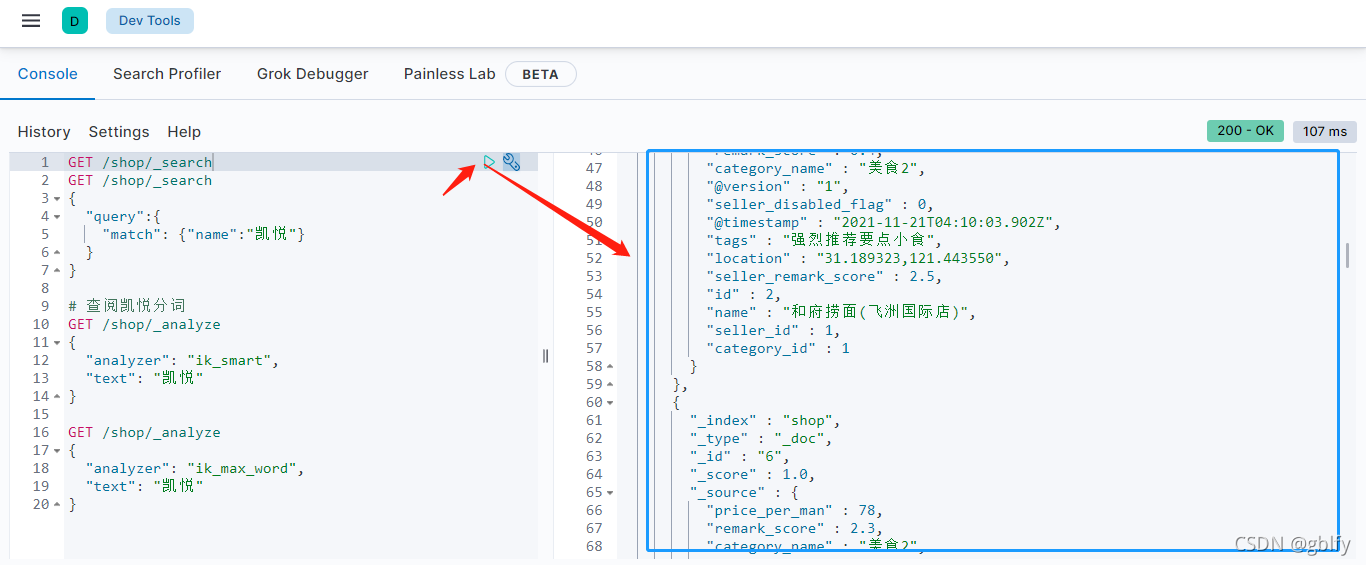
Task: Toggle the fold marker at line 14
Action: point(58,397)
